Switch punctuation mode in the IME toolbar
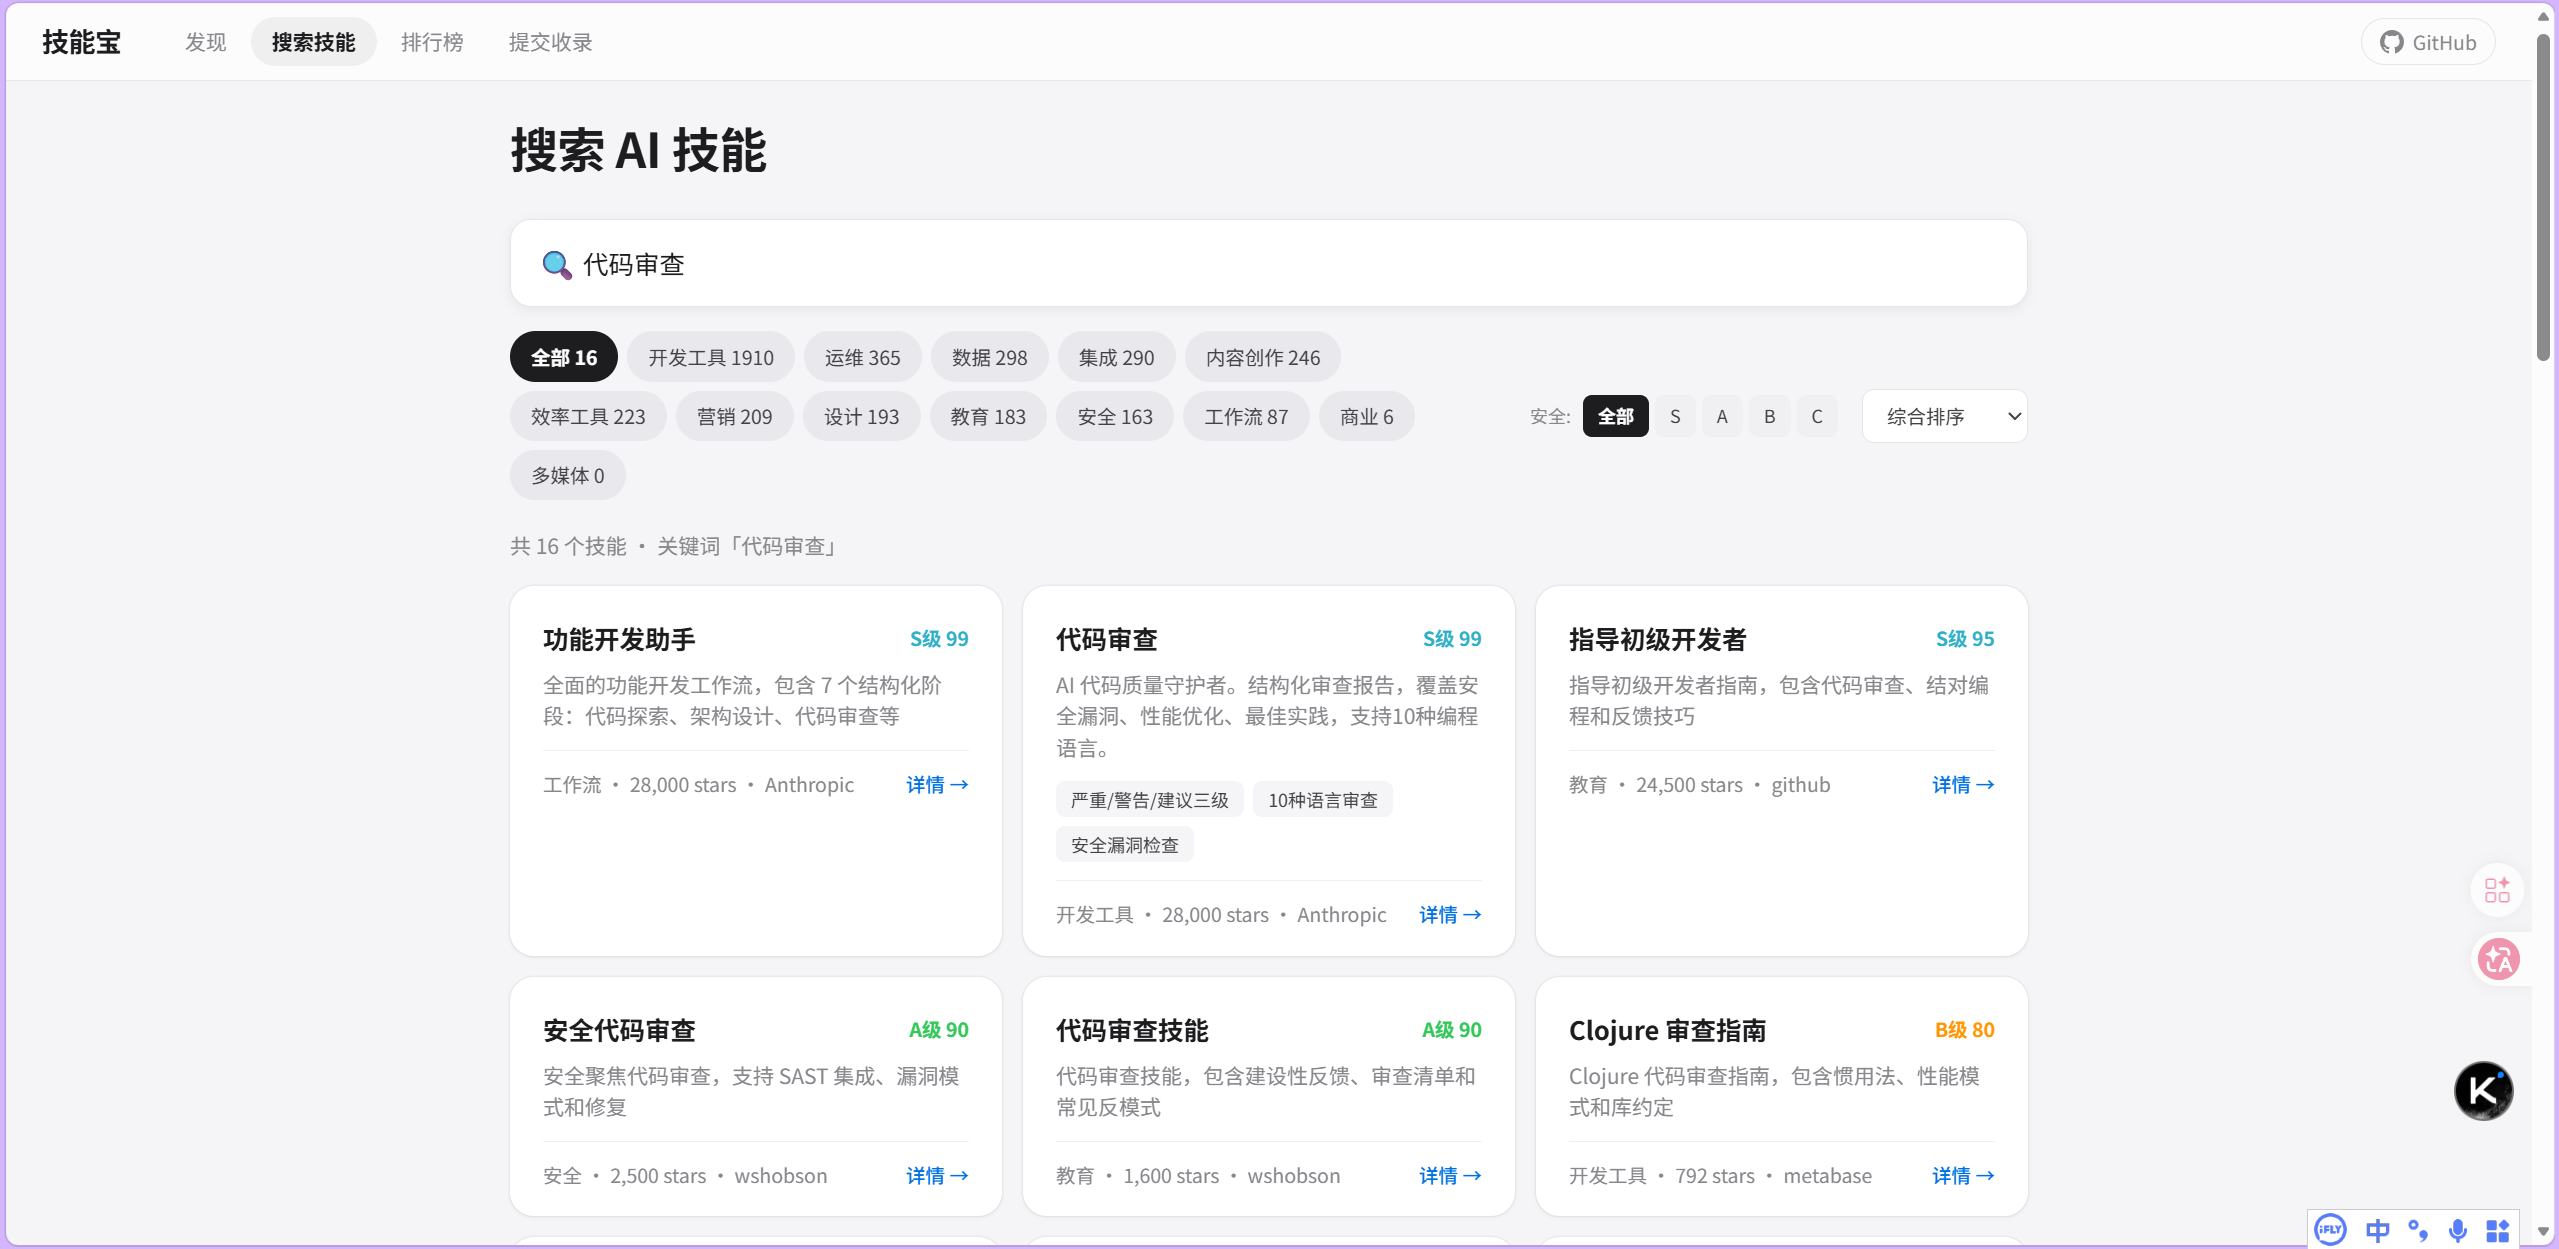Image resolution: width=2559 pixels, height=1249 pixels. 2418,1230
